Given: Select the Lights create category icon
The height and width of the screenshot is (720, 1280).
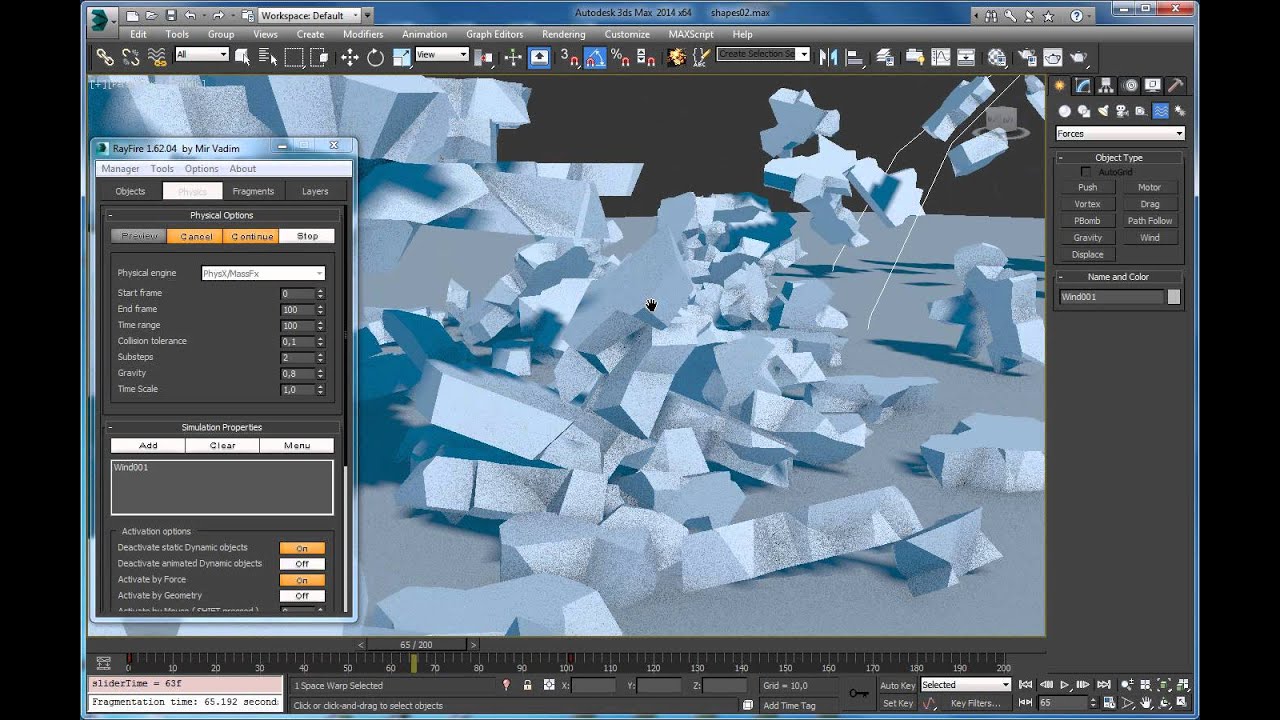Looking at the screenshot, I should click(x=1103, y=111).
